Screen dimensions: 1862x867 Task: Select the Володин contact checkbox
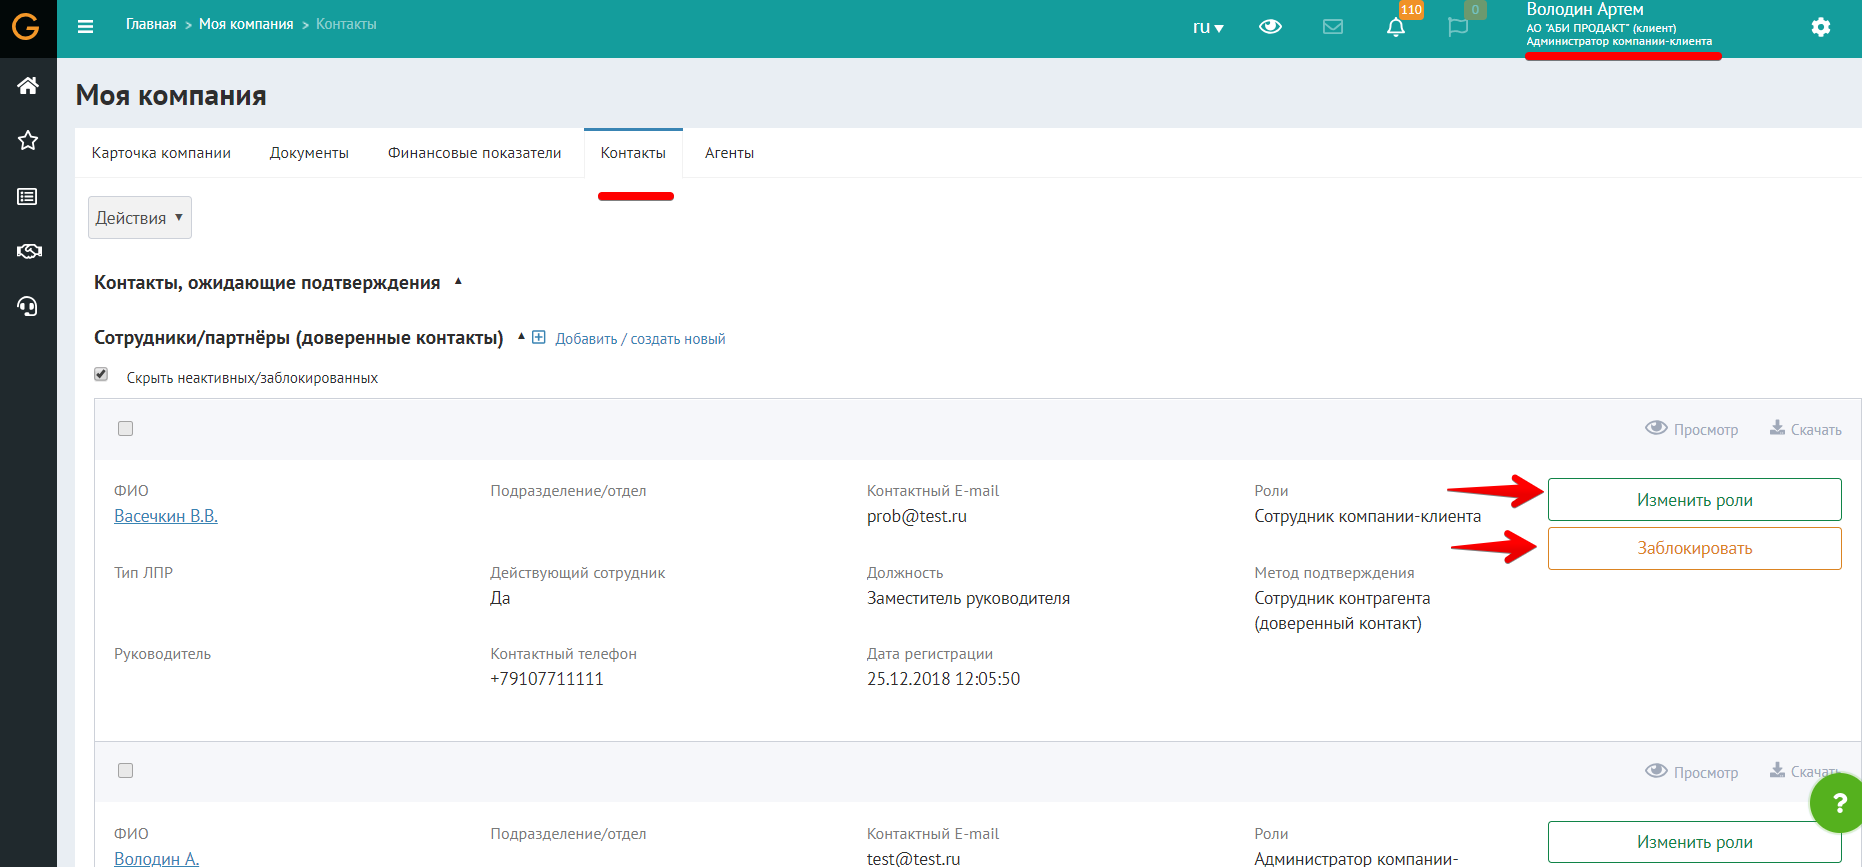(125, 770)
